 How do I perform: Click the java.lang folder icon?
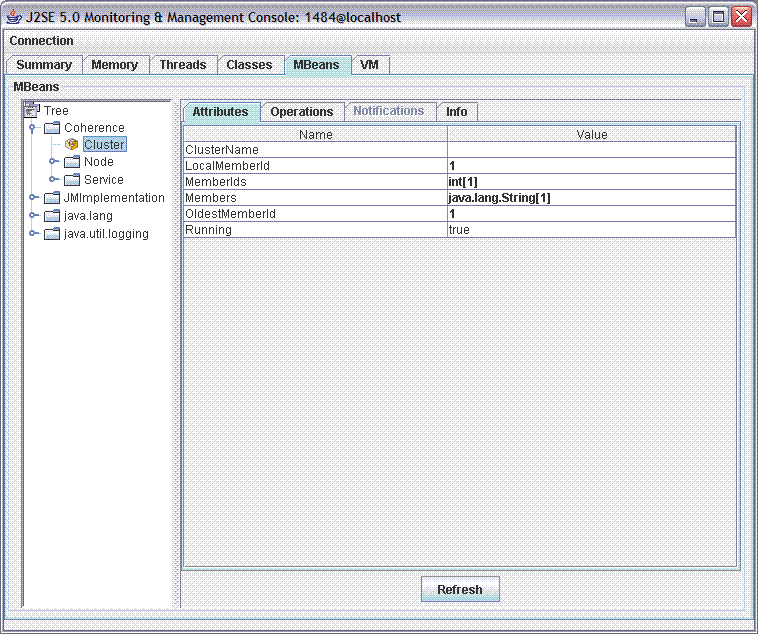pos(52,216)
